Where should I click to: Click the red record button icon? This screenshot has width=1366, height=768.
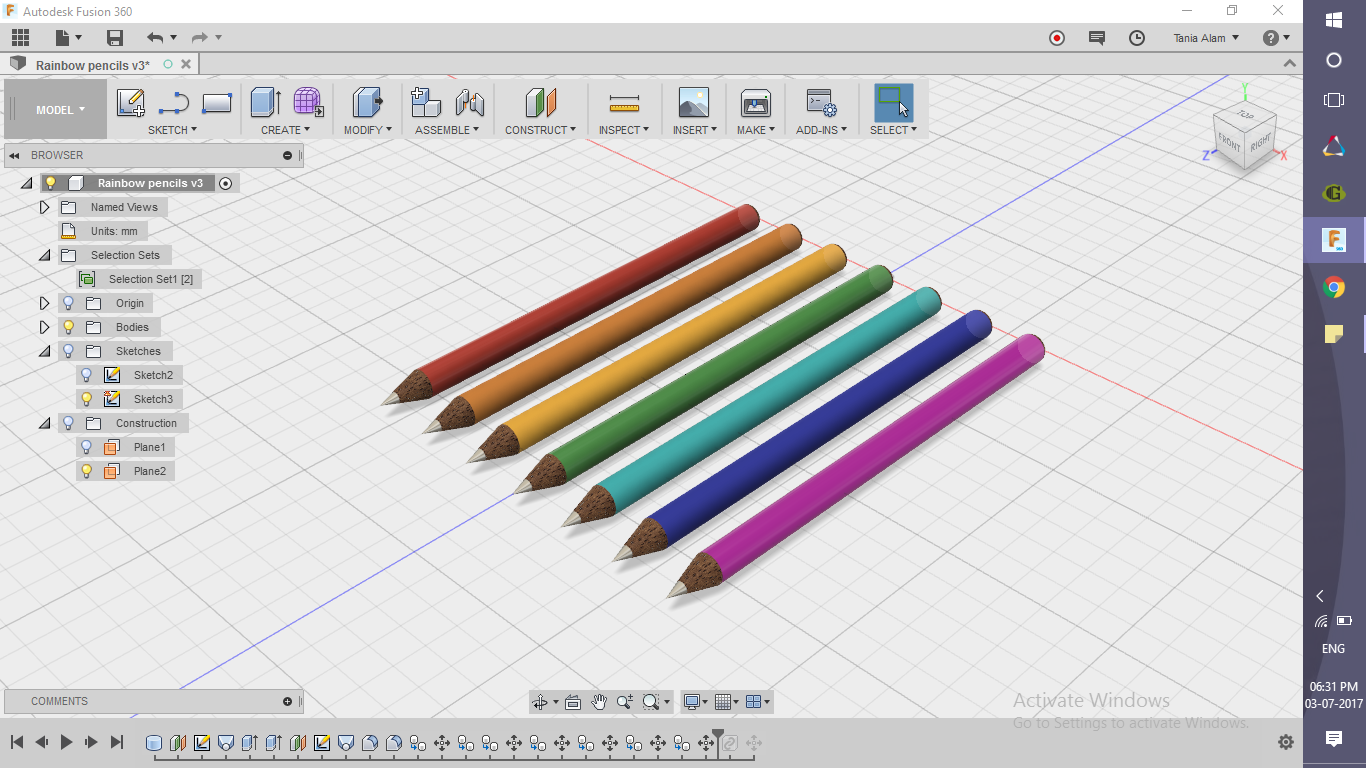[x=1057, y=38]
